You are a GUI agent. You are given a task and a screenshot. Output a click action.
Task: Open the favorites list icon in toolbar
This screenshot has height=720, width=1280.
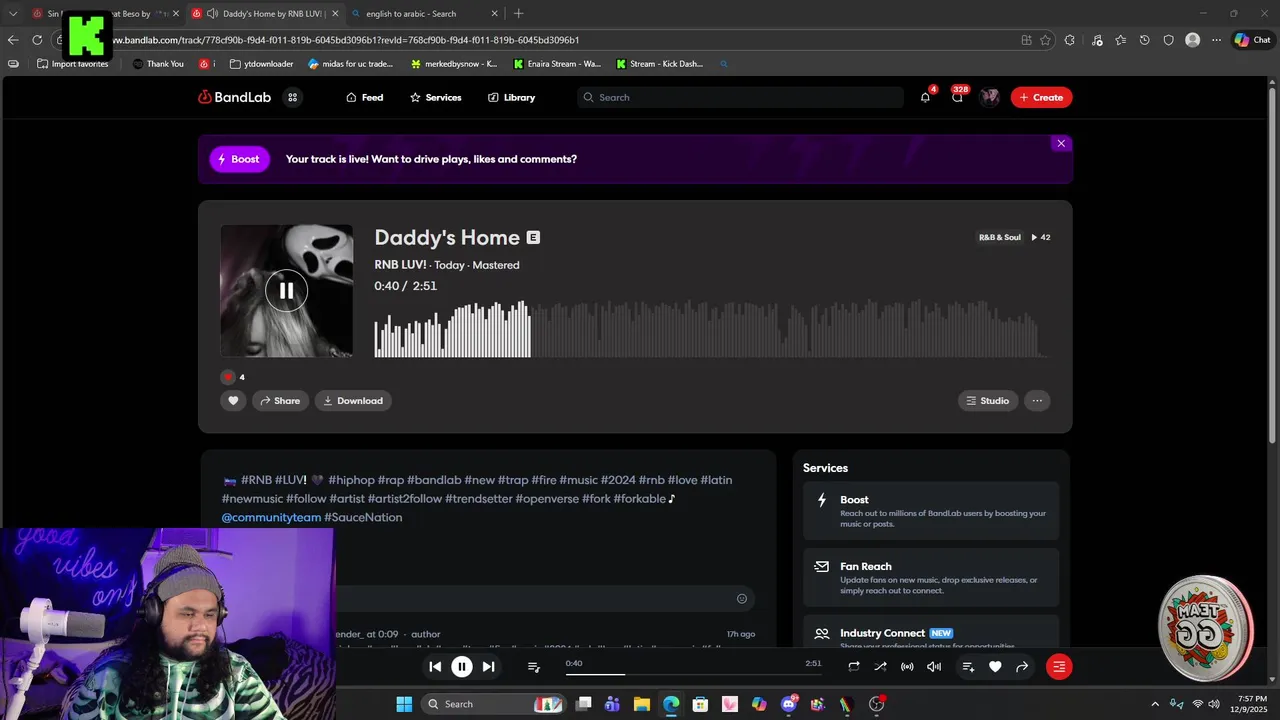[1120, 40]
